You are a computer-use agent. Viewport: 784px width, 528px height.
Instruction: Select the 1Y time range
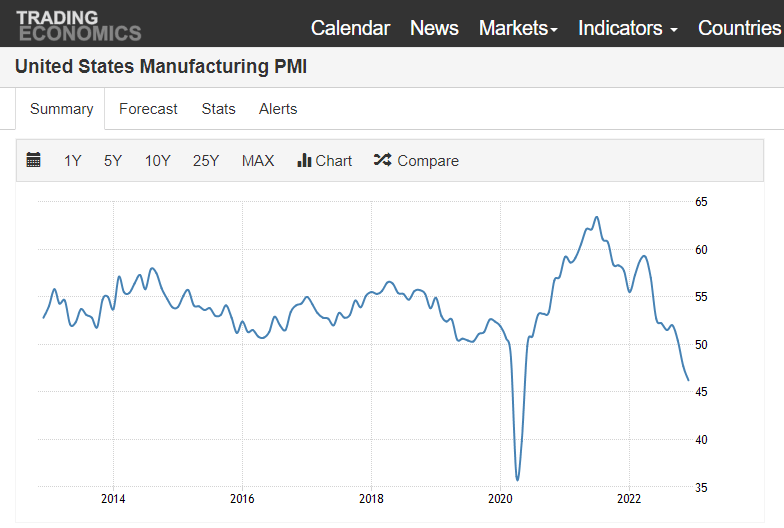(73, 161)
